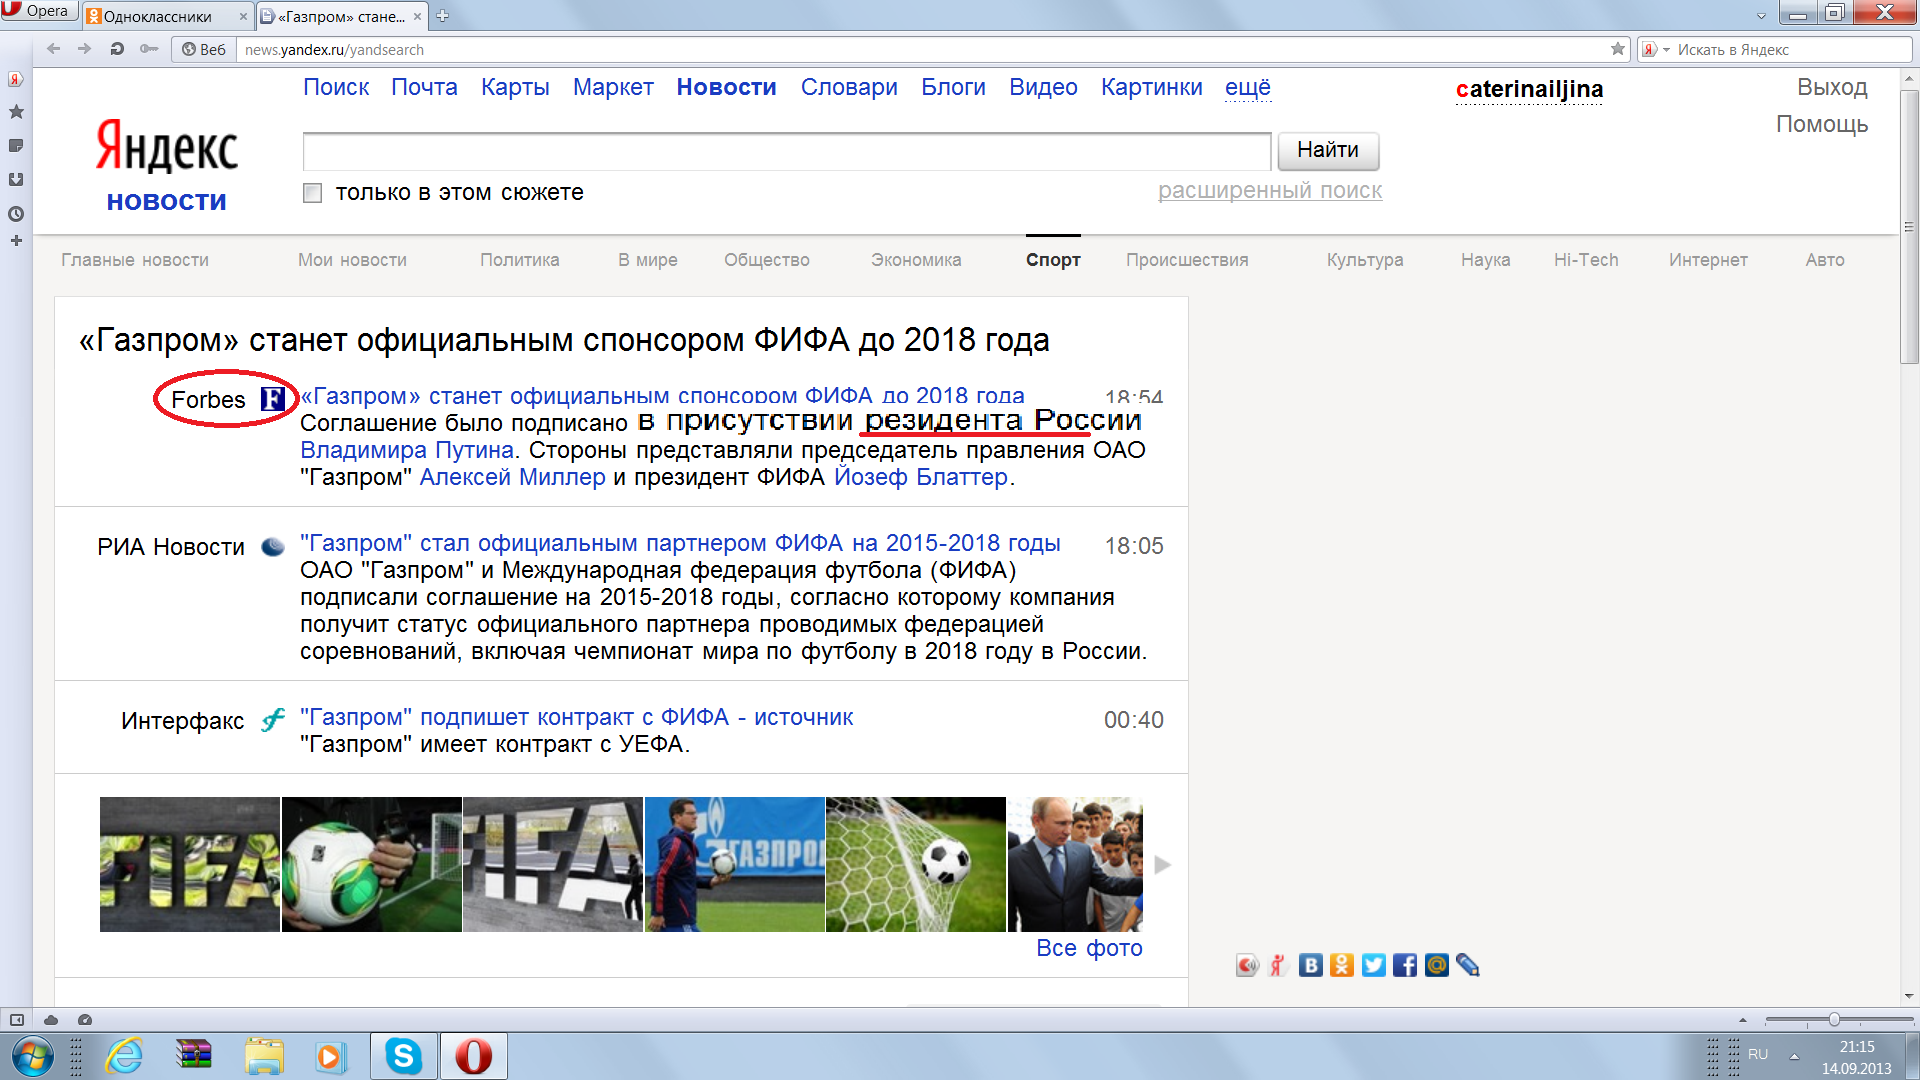The height and width of the screenshot is (1080, 1920).
Task: Open the Windows Start menu
Action: tap(33, 1056)
